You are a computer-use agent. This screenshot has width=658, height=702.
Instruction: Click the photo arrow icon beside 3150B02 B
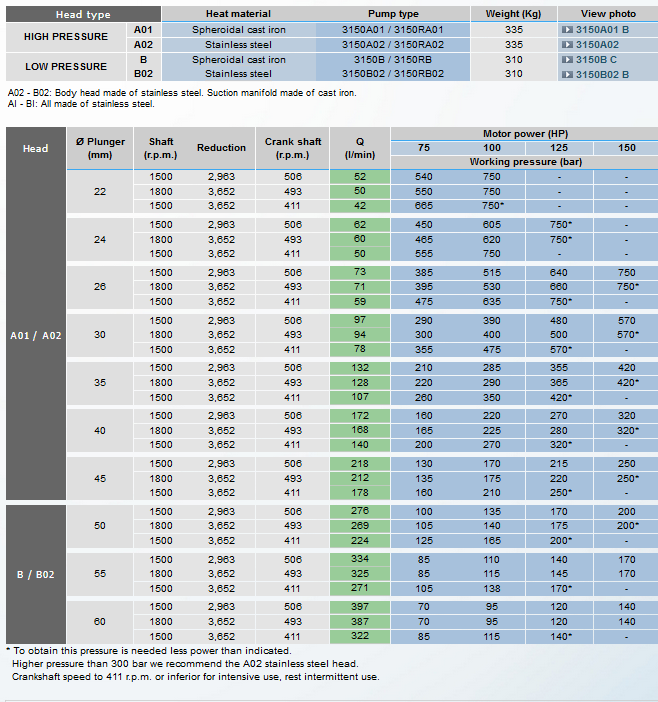click(x=568, y=74)
